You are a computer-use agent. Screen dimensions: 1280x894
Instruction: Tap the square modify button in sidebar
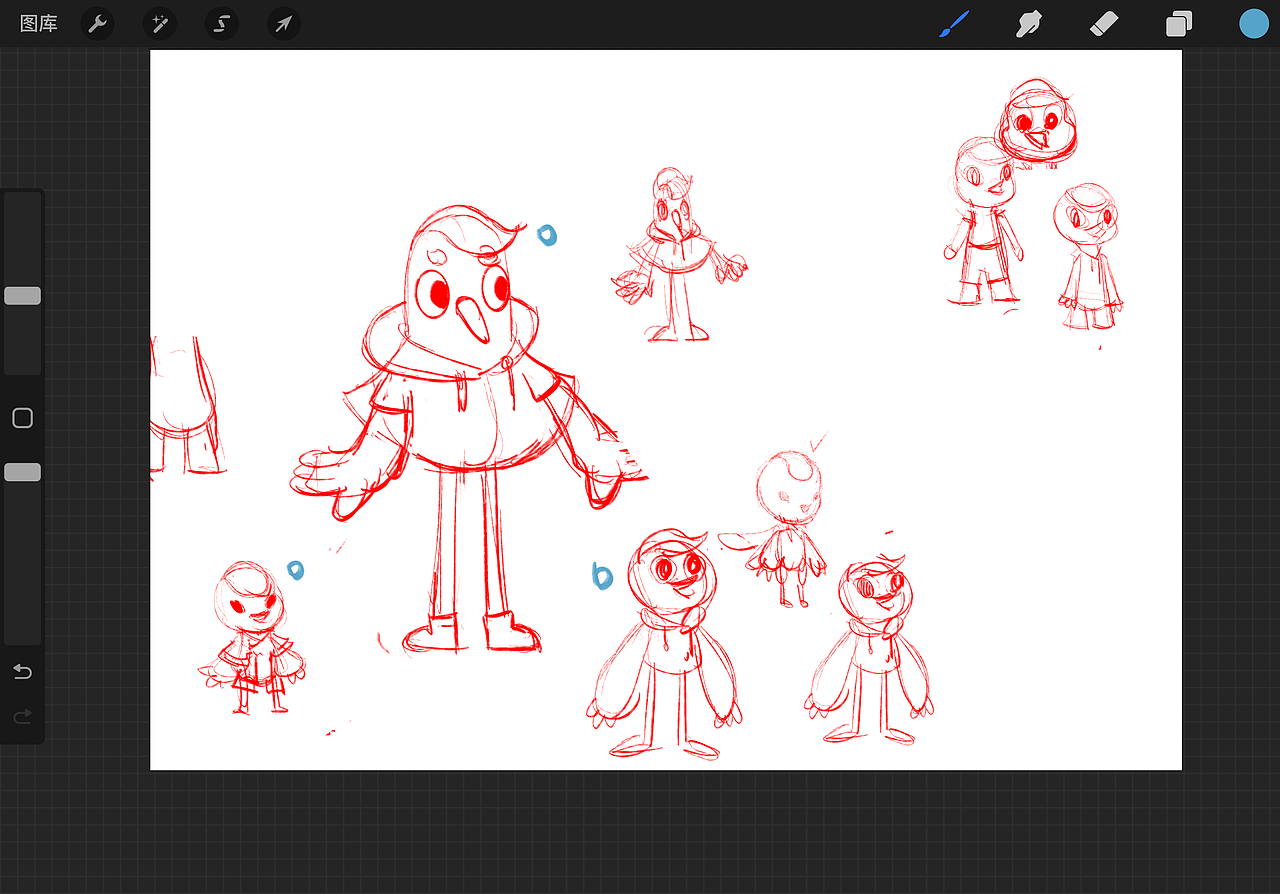[x=22, y=418]
